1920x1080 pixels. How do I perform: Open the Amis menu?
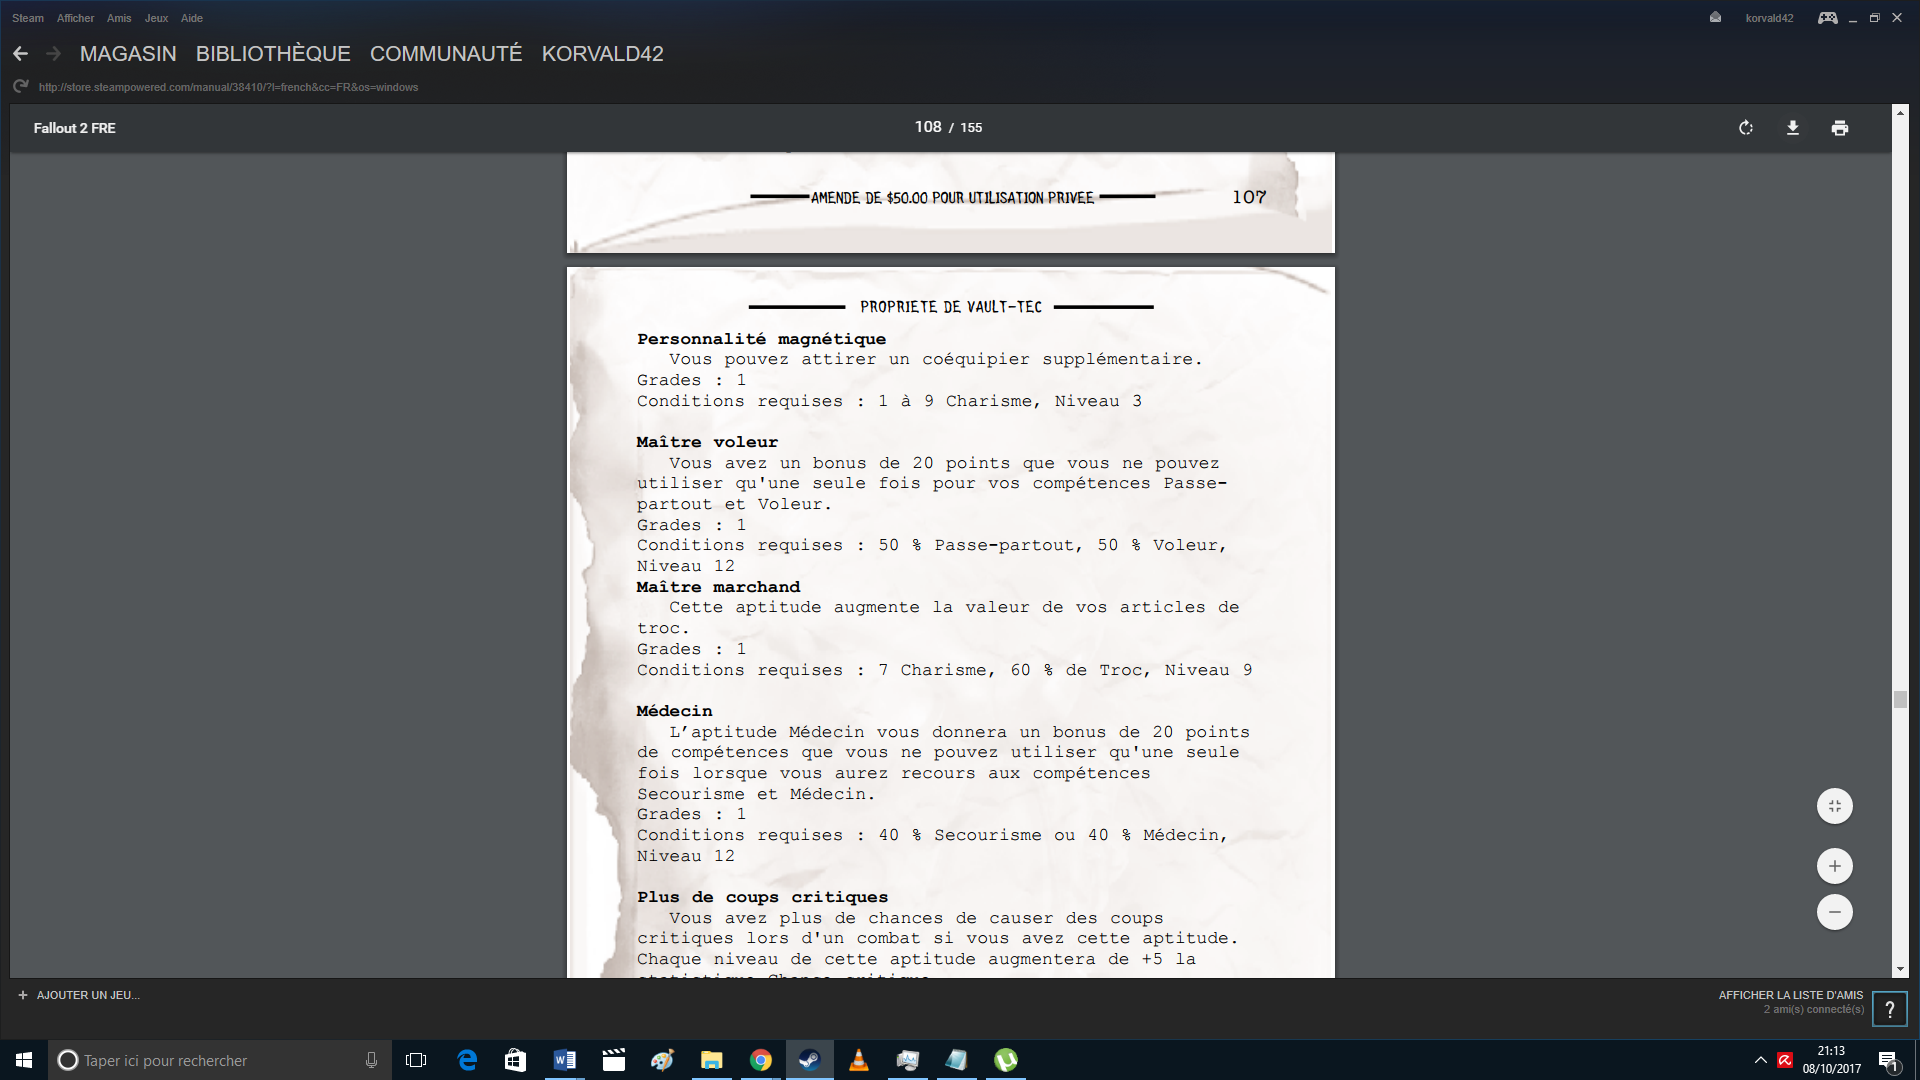pos(119,18)
